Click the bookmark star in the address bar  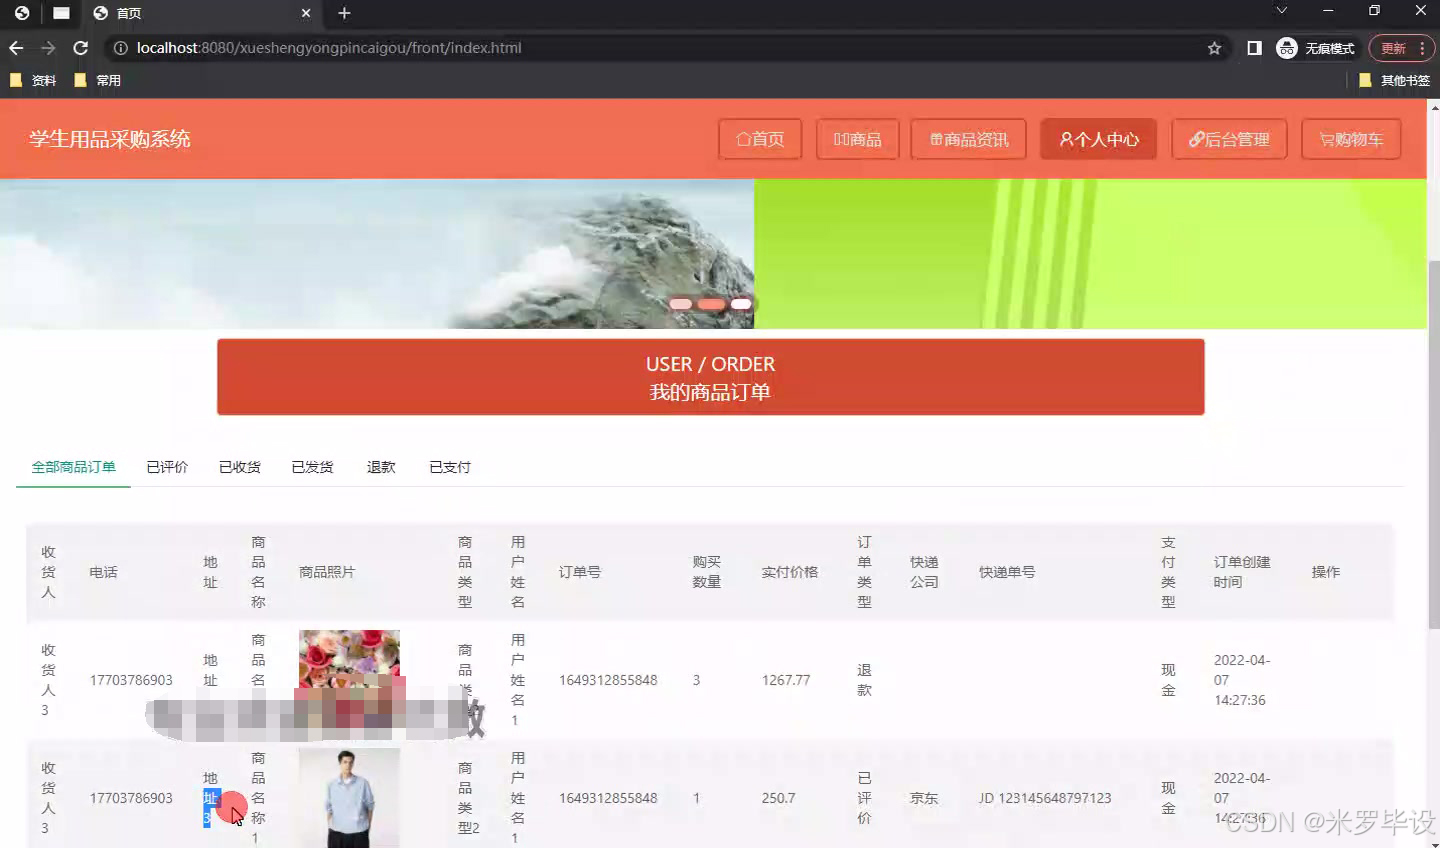[x=1213, y=47]
